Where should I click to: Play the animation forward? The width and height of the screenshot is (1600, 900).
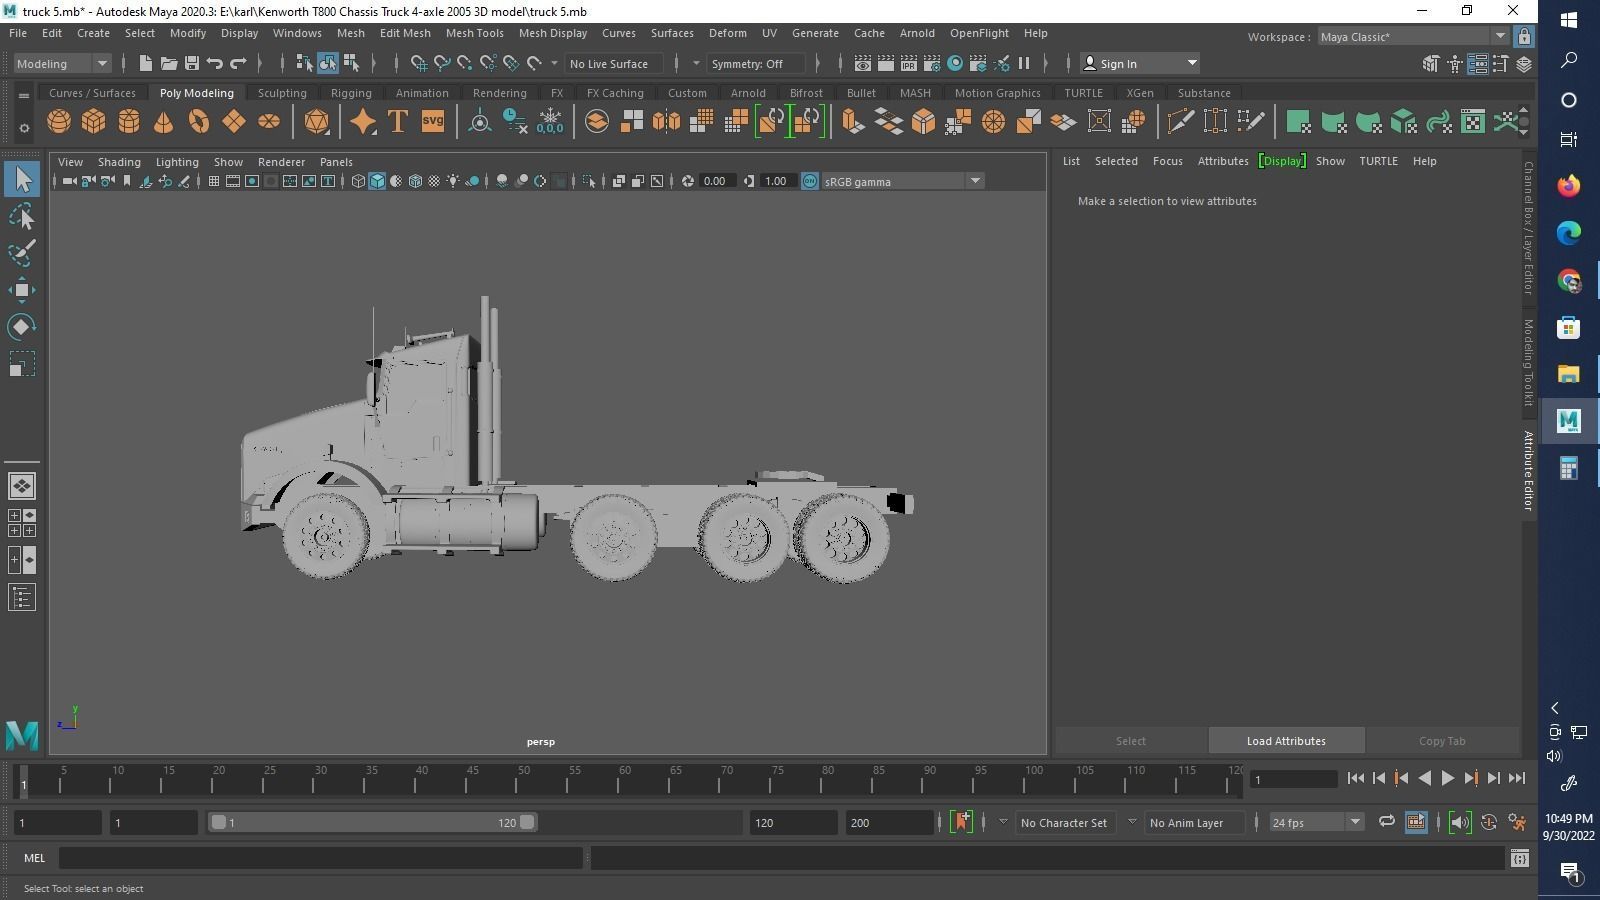pos(1447,778)
